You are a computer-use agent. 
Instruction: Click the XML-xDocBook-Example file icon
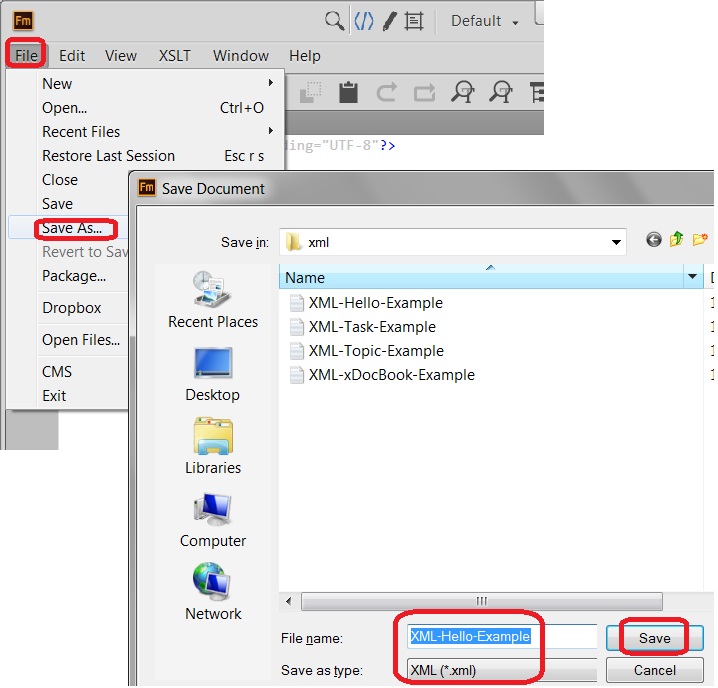pos(297,375)
